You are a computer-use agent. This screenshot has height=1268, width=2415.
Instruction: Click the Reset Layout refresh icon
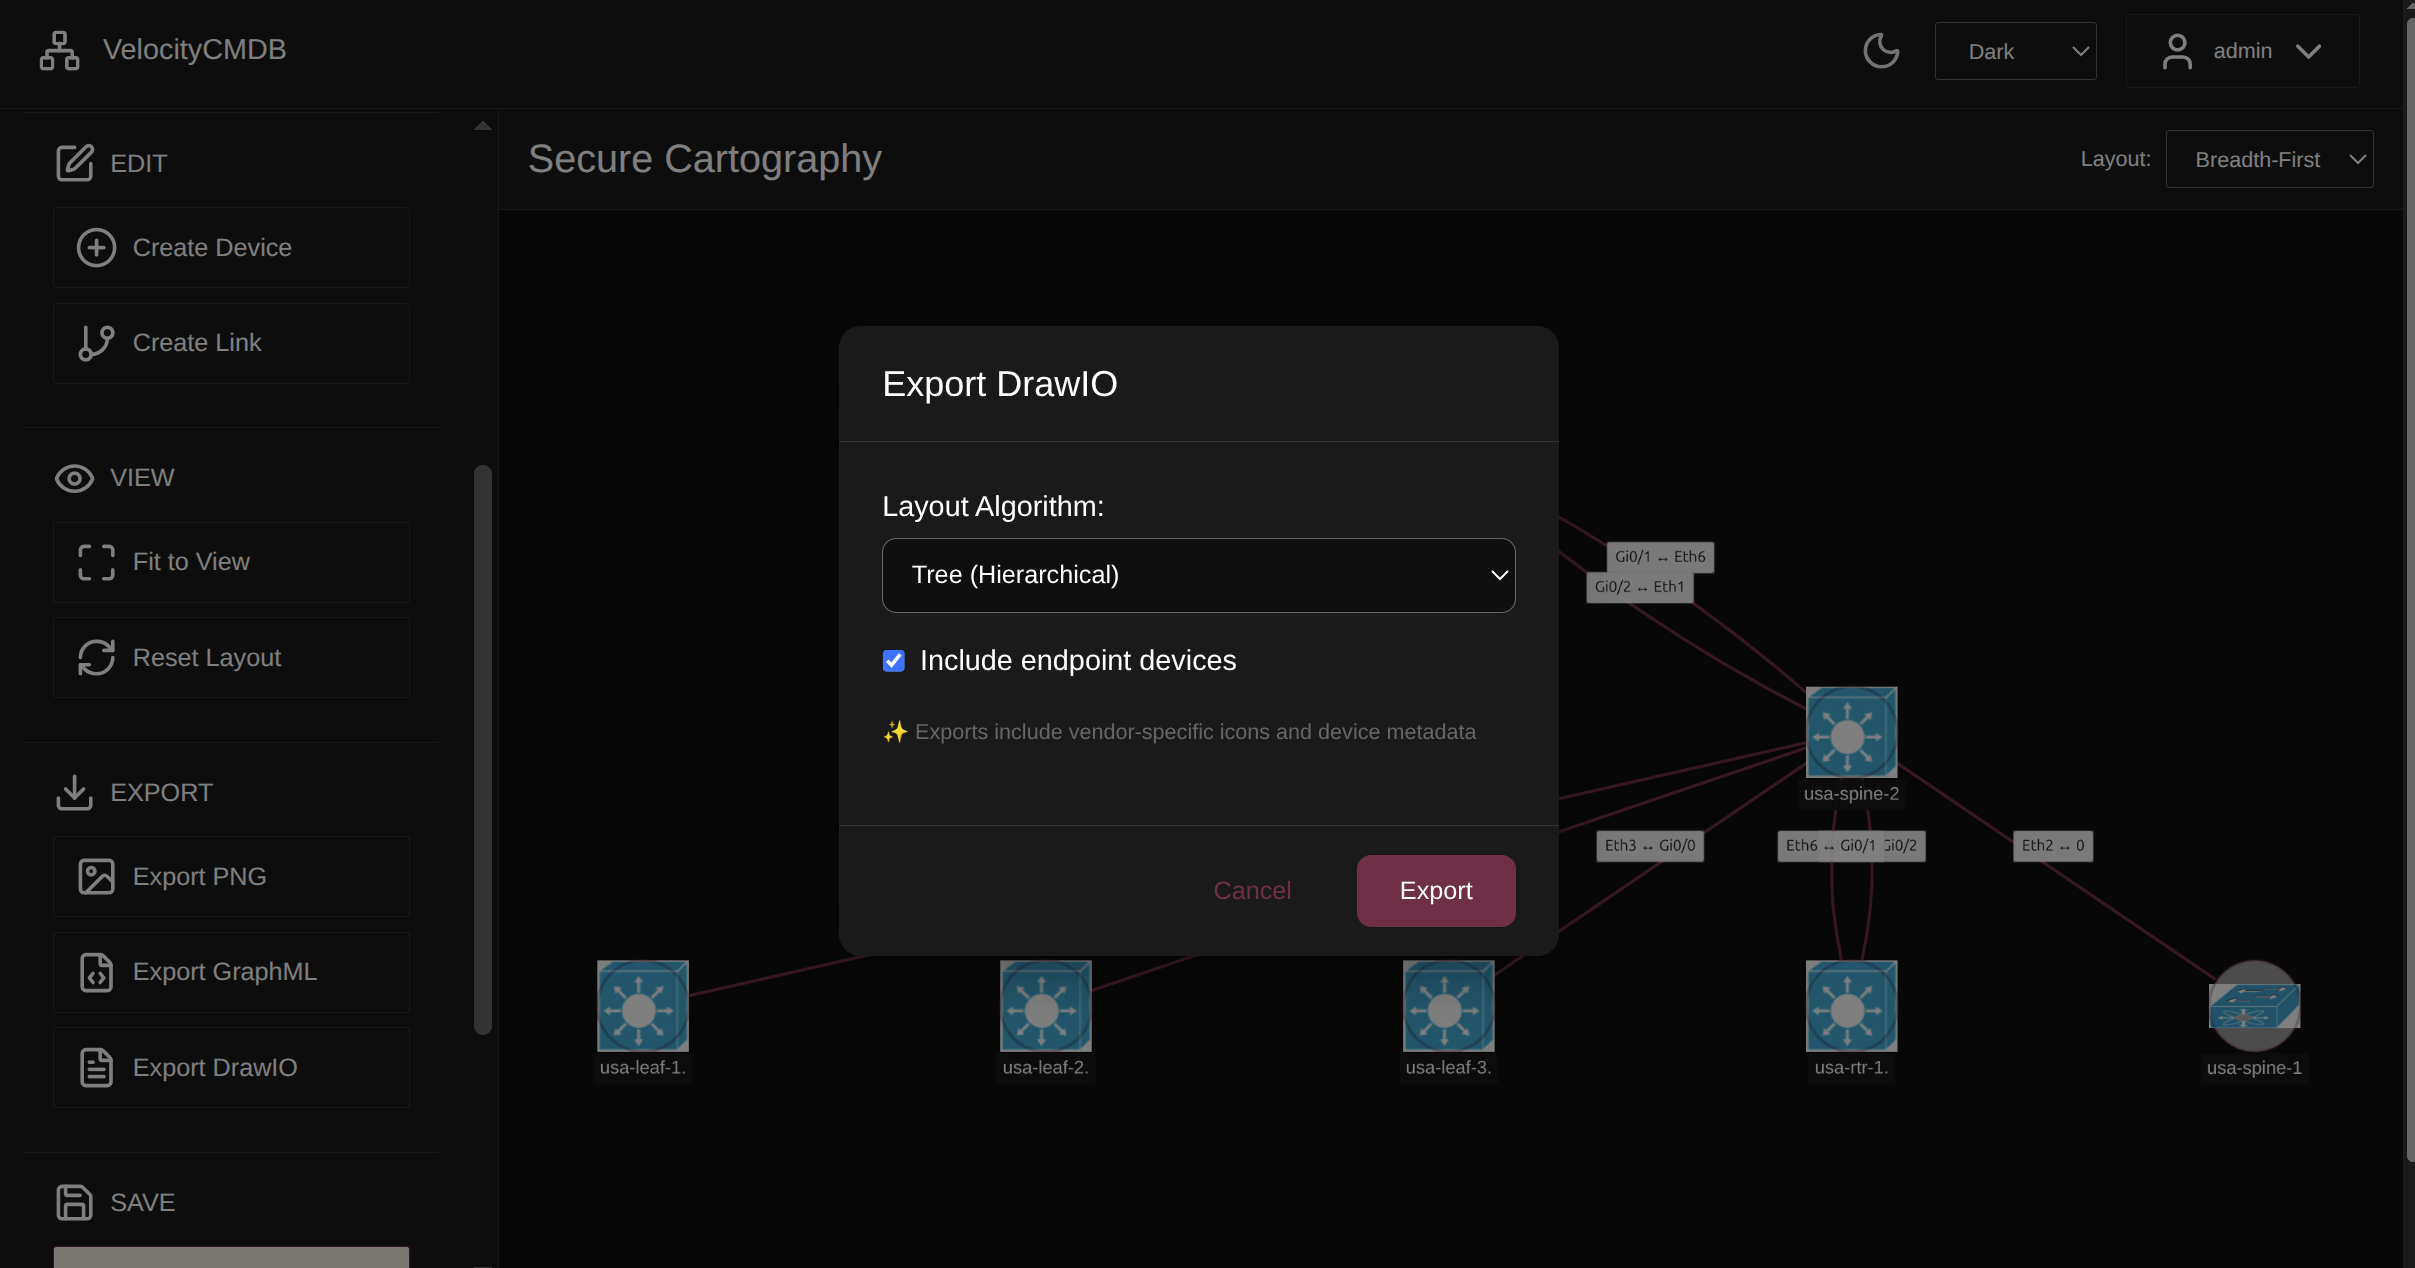96,658
